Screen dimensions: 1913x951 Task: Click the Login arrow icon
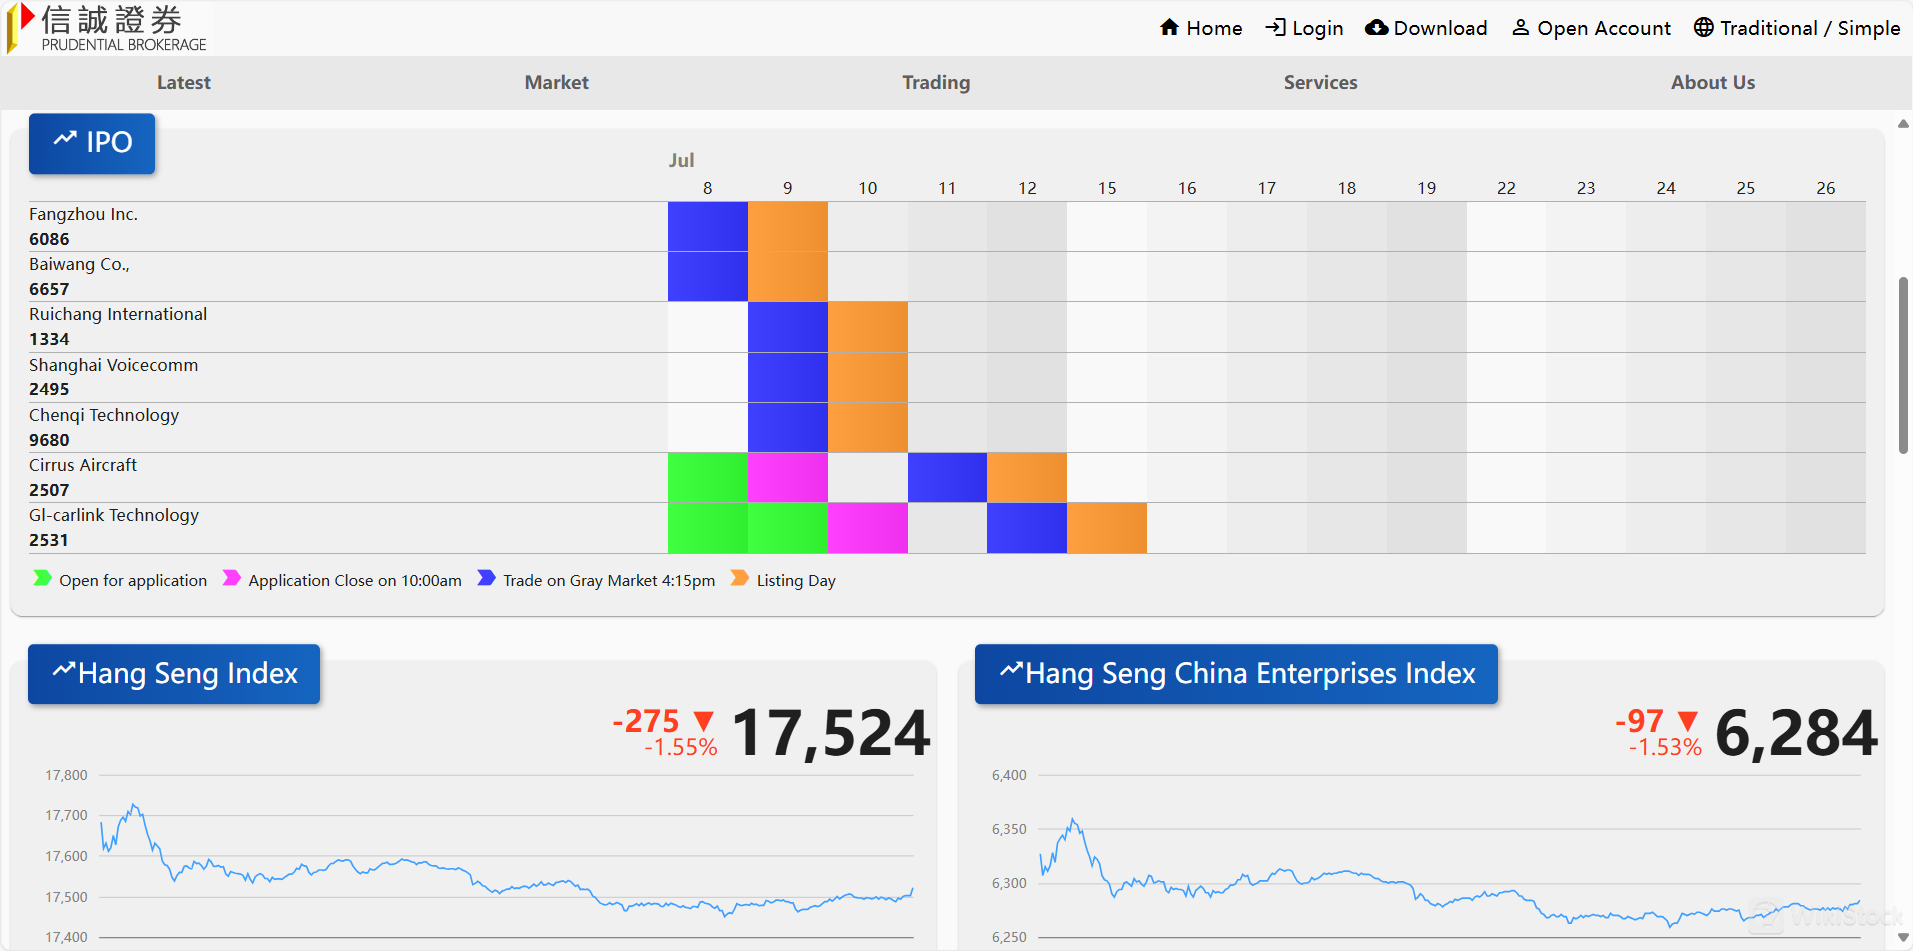point(1275,27)
